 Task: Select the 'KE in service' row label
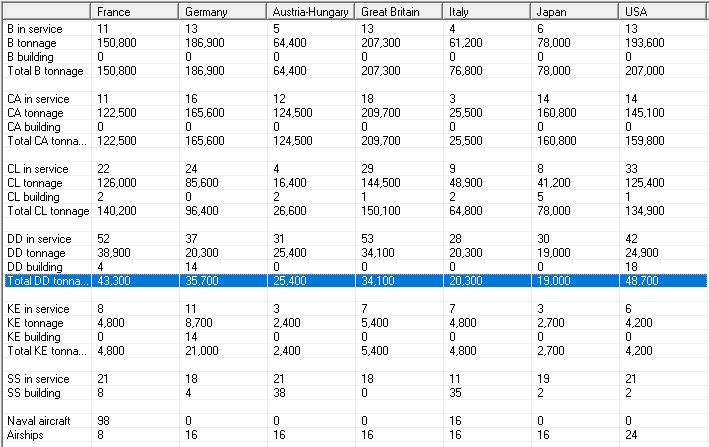(x=38, y=309)
